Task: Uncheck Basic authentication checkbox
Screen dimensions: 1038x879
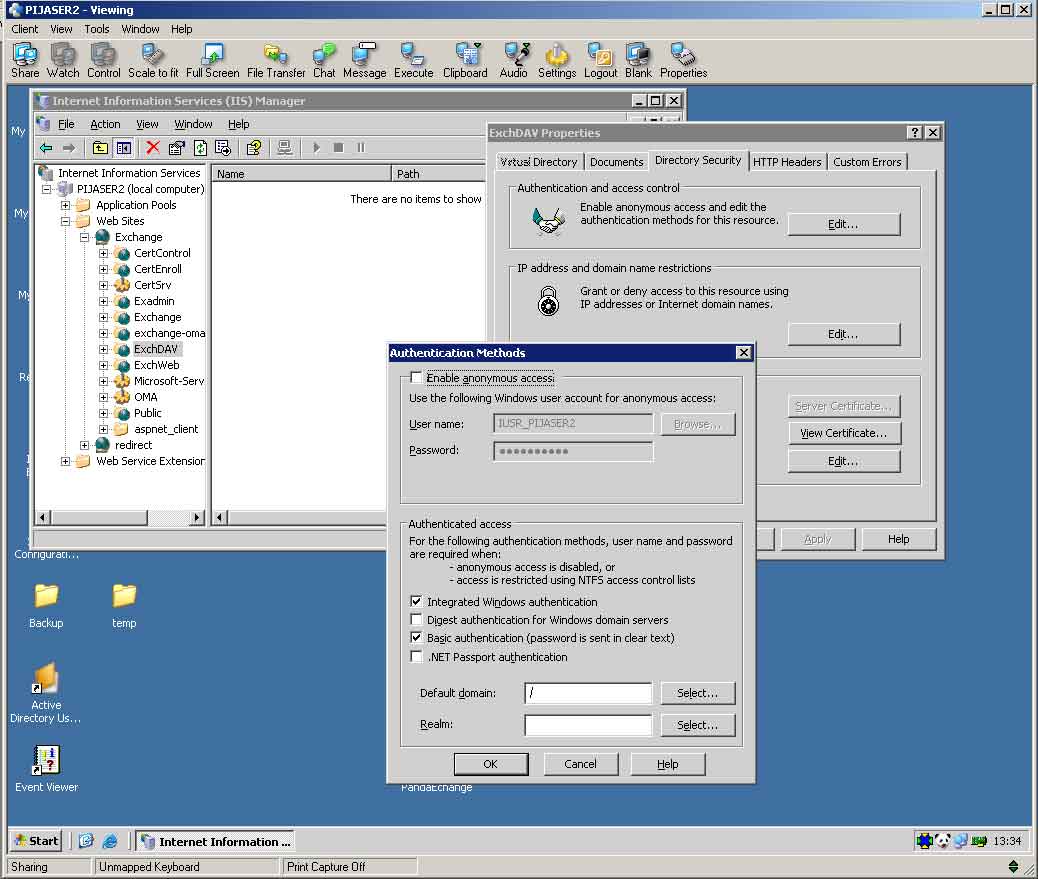Action: (x=417, y=638)
